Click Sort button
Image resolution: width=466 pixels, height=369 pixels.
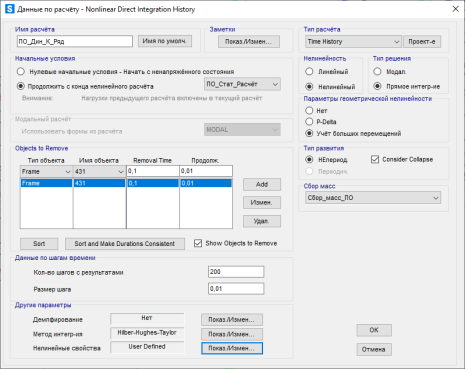pyautogui.click(x=39, y=244)
